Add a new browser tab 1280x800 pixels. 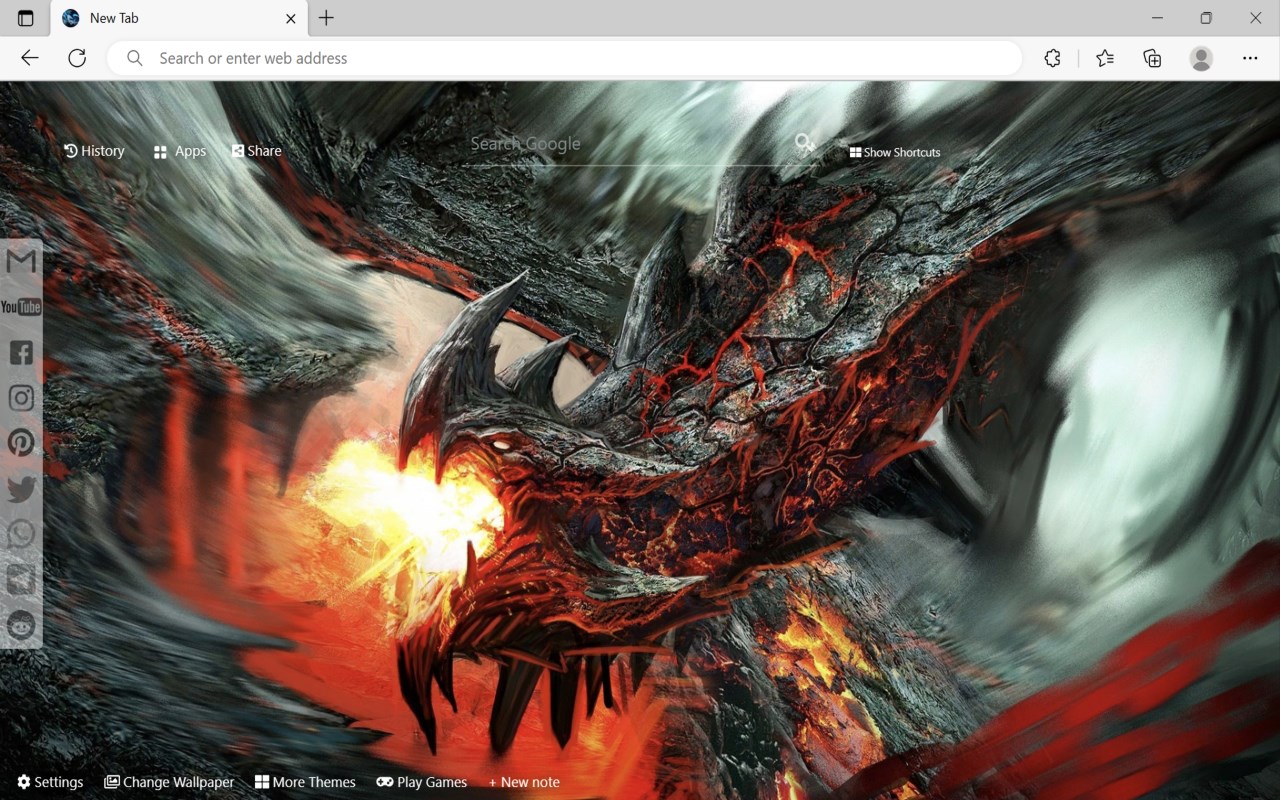(326, 18)
